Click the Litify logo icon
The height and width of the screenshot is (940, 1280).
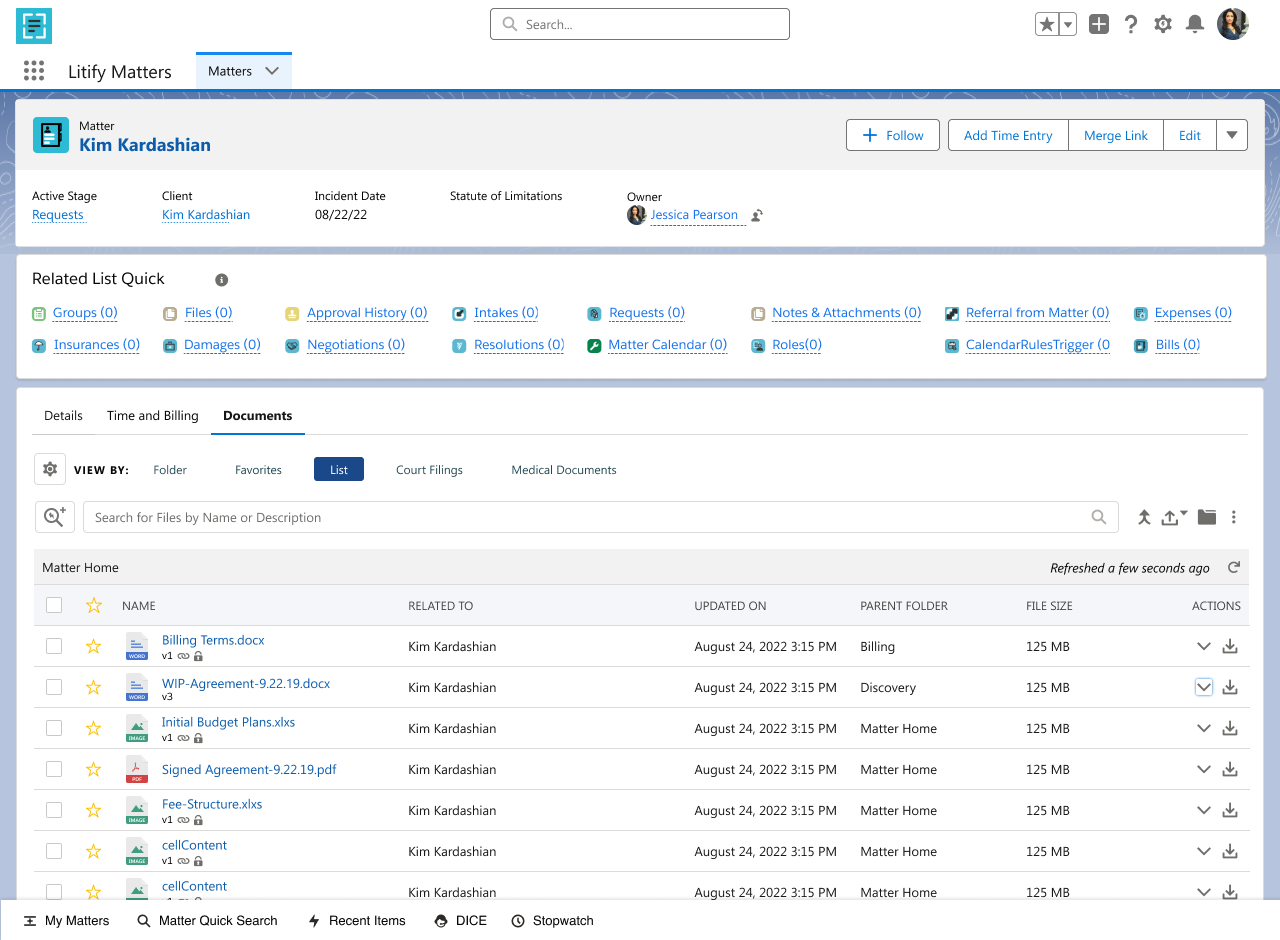34,26
